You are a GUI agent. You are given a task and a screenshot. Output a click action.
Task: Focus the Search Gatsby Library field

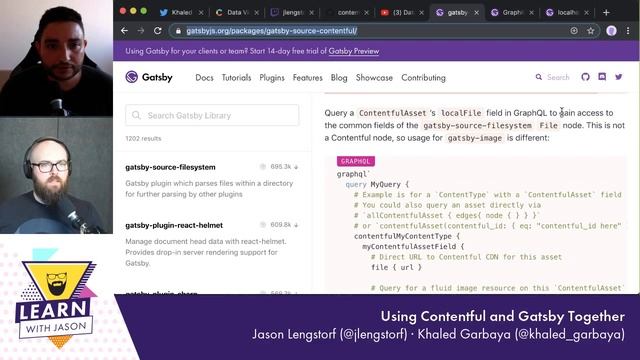(212, 116)
